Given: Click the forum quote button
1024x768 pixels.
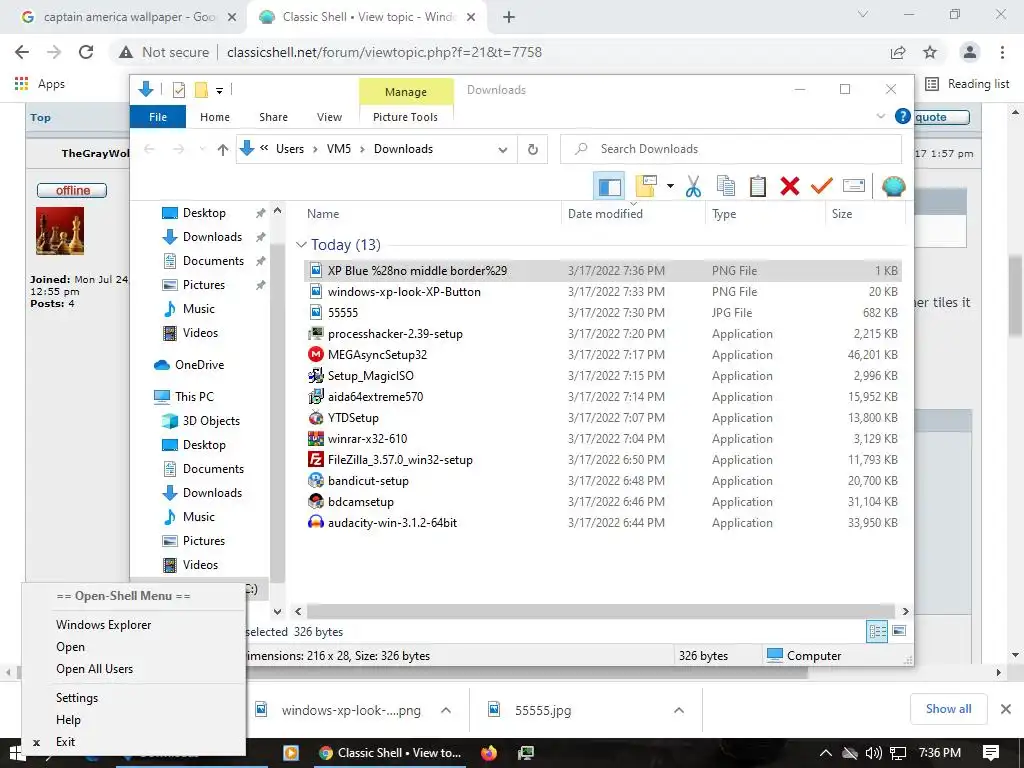Looking at the screenshot, I should click(x=941, y=118).
